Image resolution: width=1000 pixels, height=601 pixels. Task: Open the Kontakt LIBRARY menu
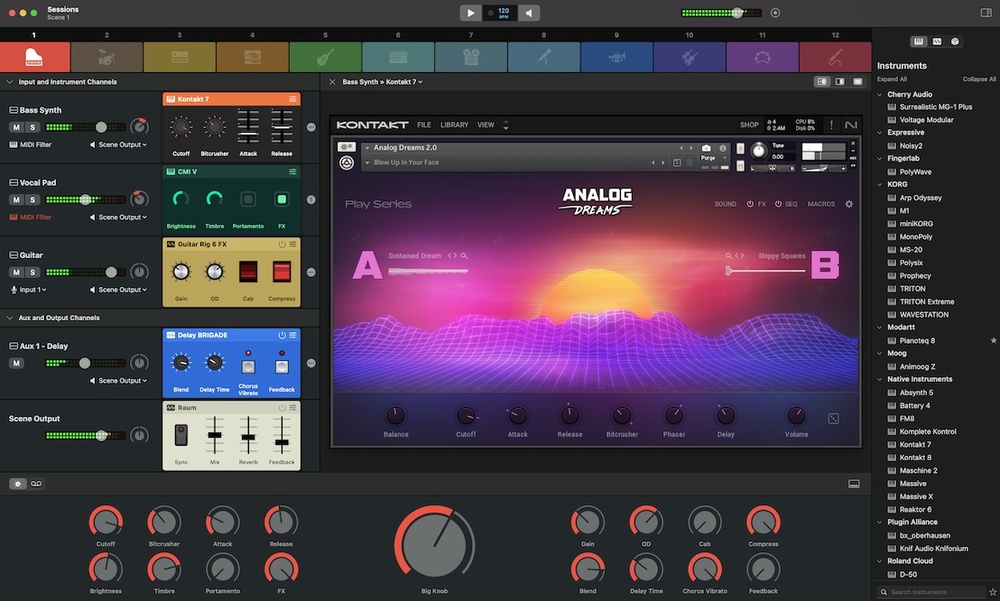(454, 125)
